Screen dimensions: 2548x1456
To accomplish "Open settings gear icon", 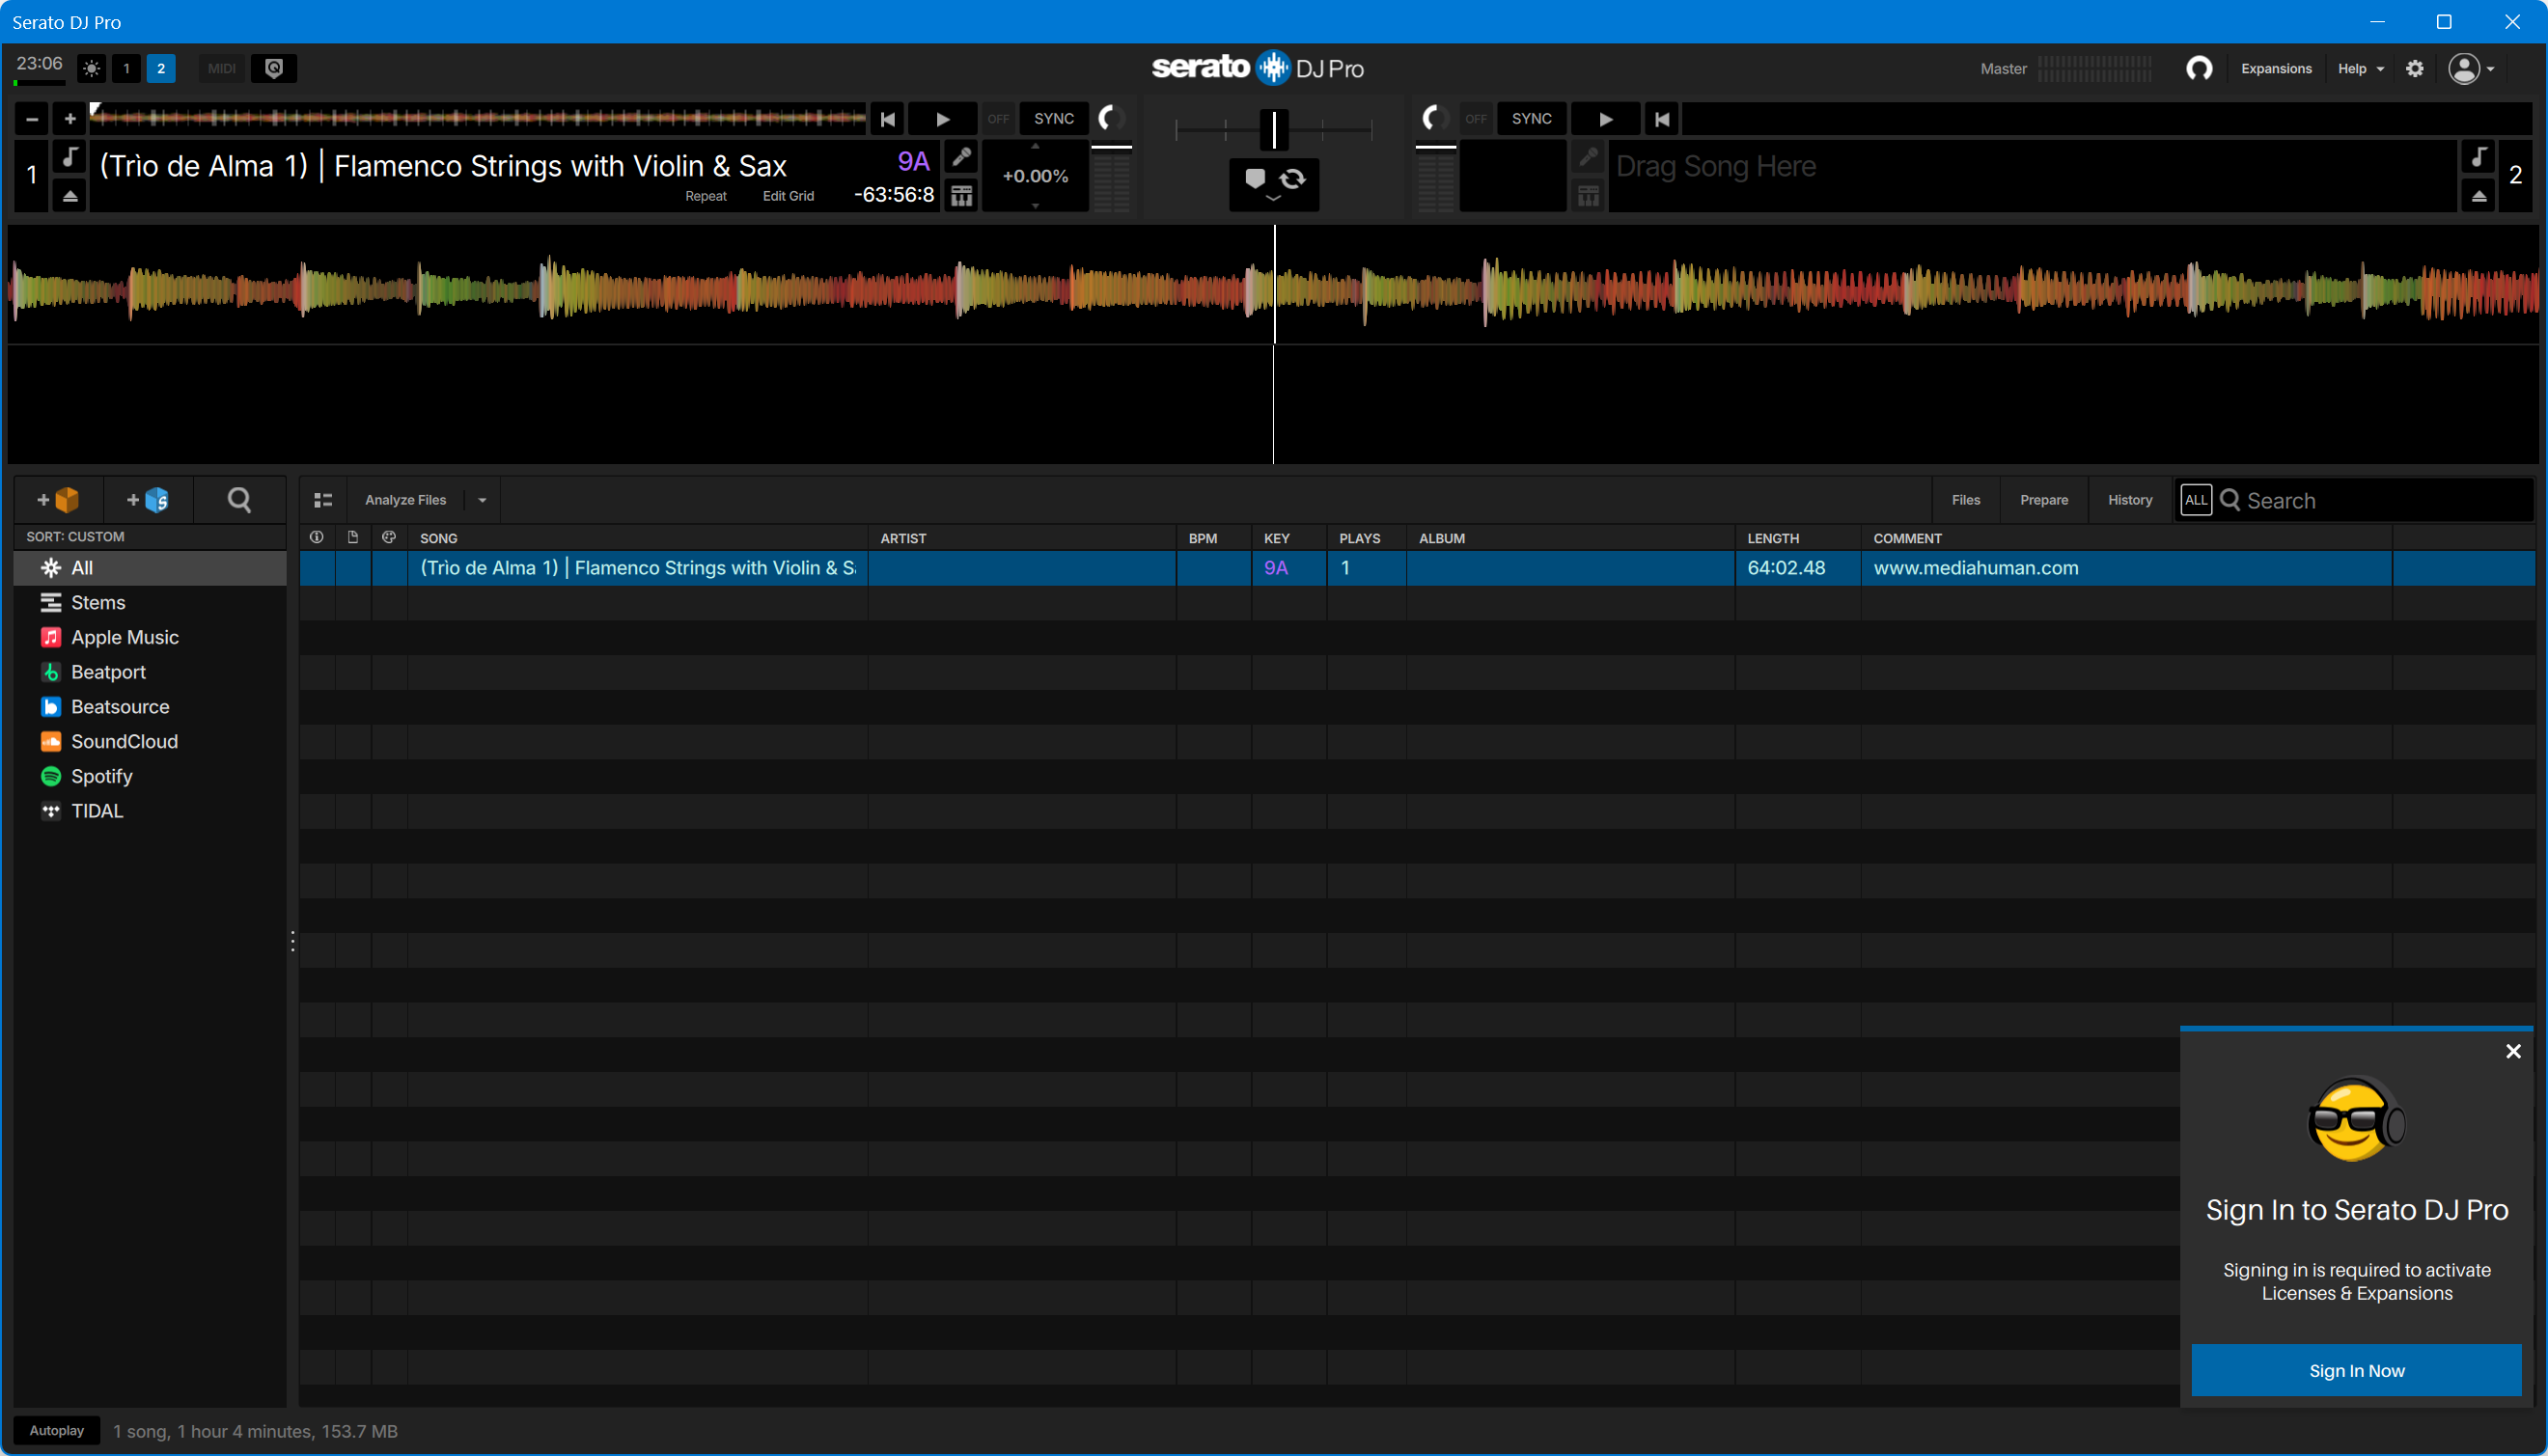I will (2415, 69).
